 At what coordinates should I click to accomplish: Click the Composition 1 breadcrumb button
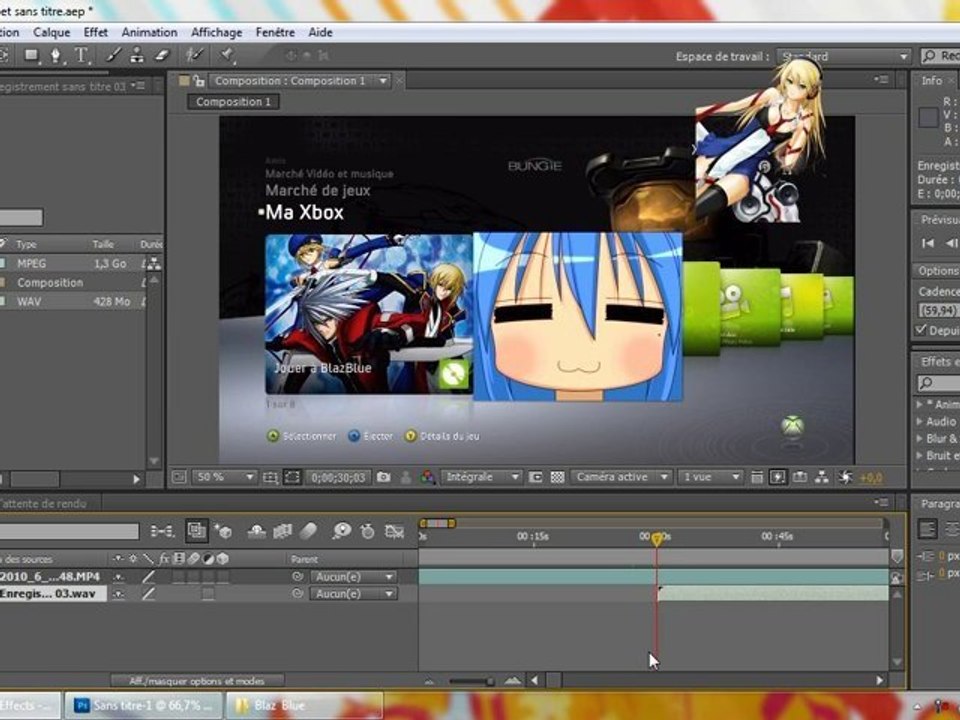233,102
